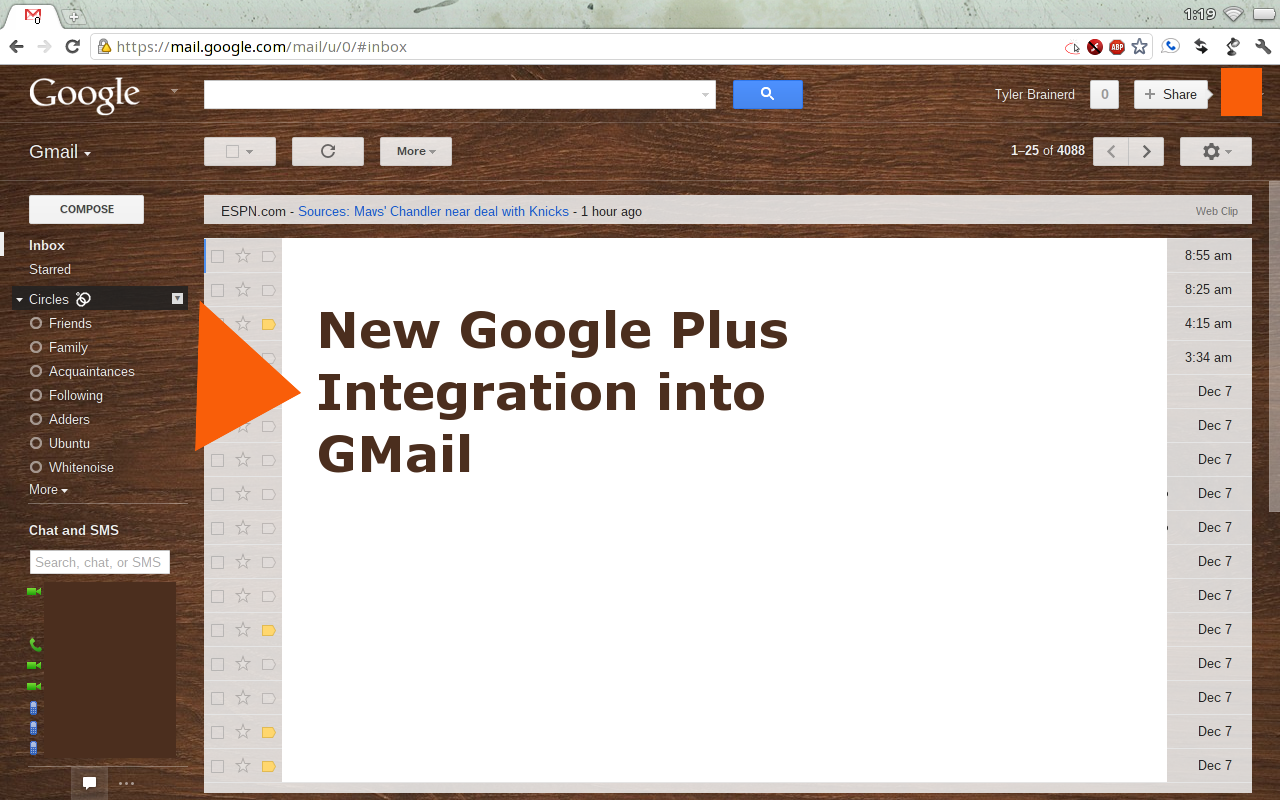Open the notifications count 0 button
This screenshot has width=1280, height=800.
1104,94
